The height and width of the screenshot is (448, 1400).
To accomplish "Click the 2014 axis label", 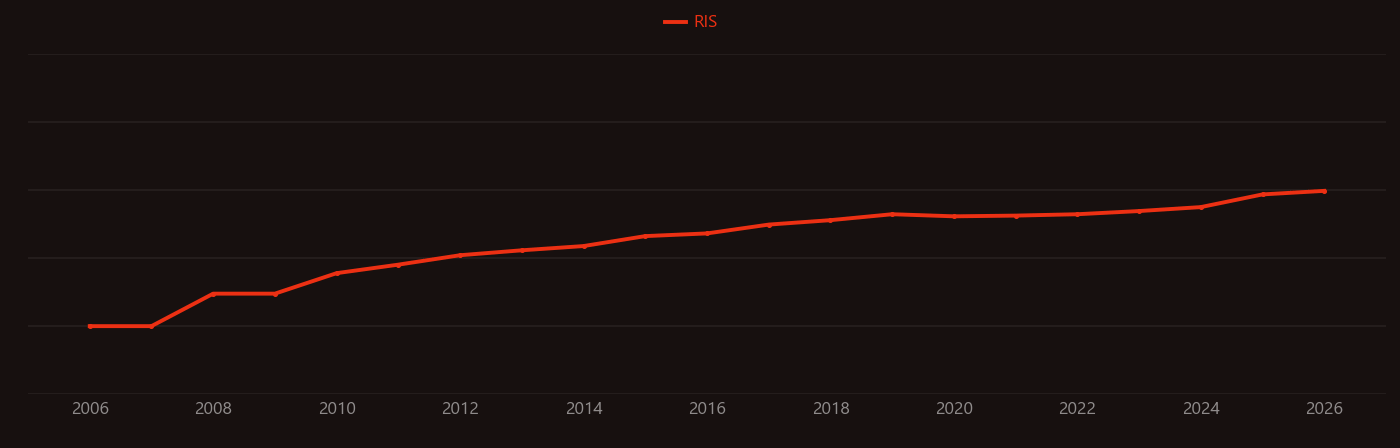I will pyautogui.click(x=584, y=409).
